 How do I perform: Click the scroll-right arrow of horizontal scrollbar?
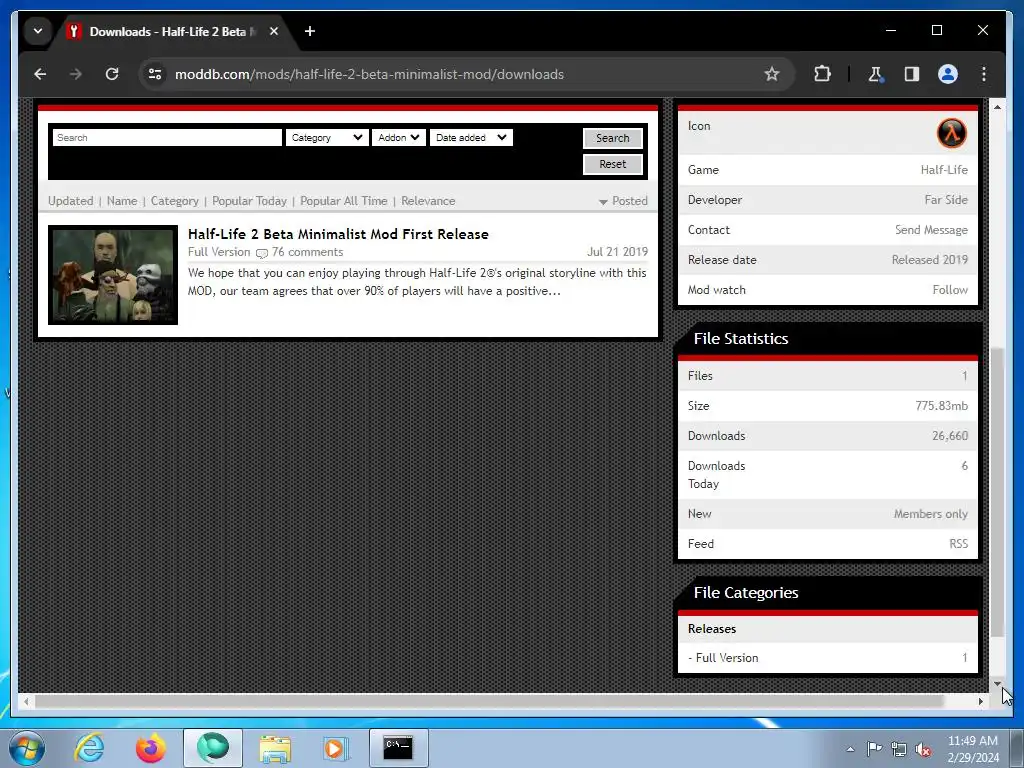point(980,701)
